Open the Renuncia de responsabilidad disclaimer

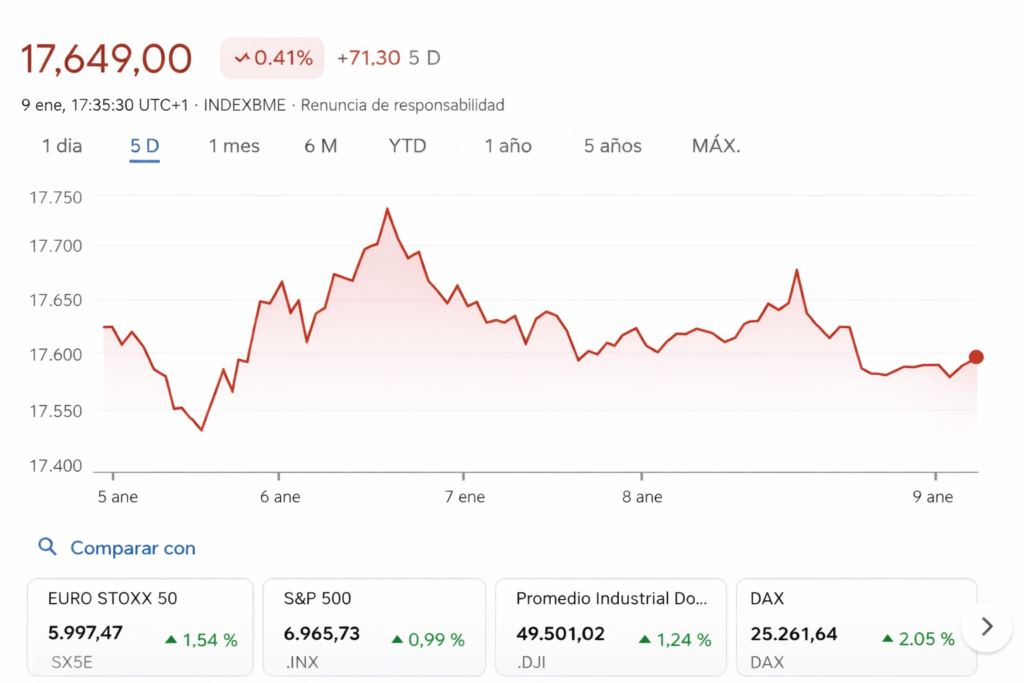coord(404,105)
